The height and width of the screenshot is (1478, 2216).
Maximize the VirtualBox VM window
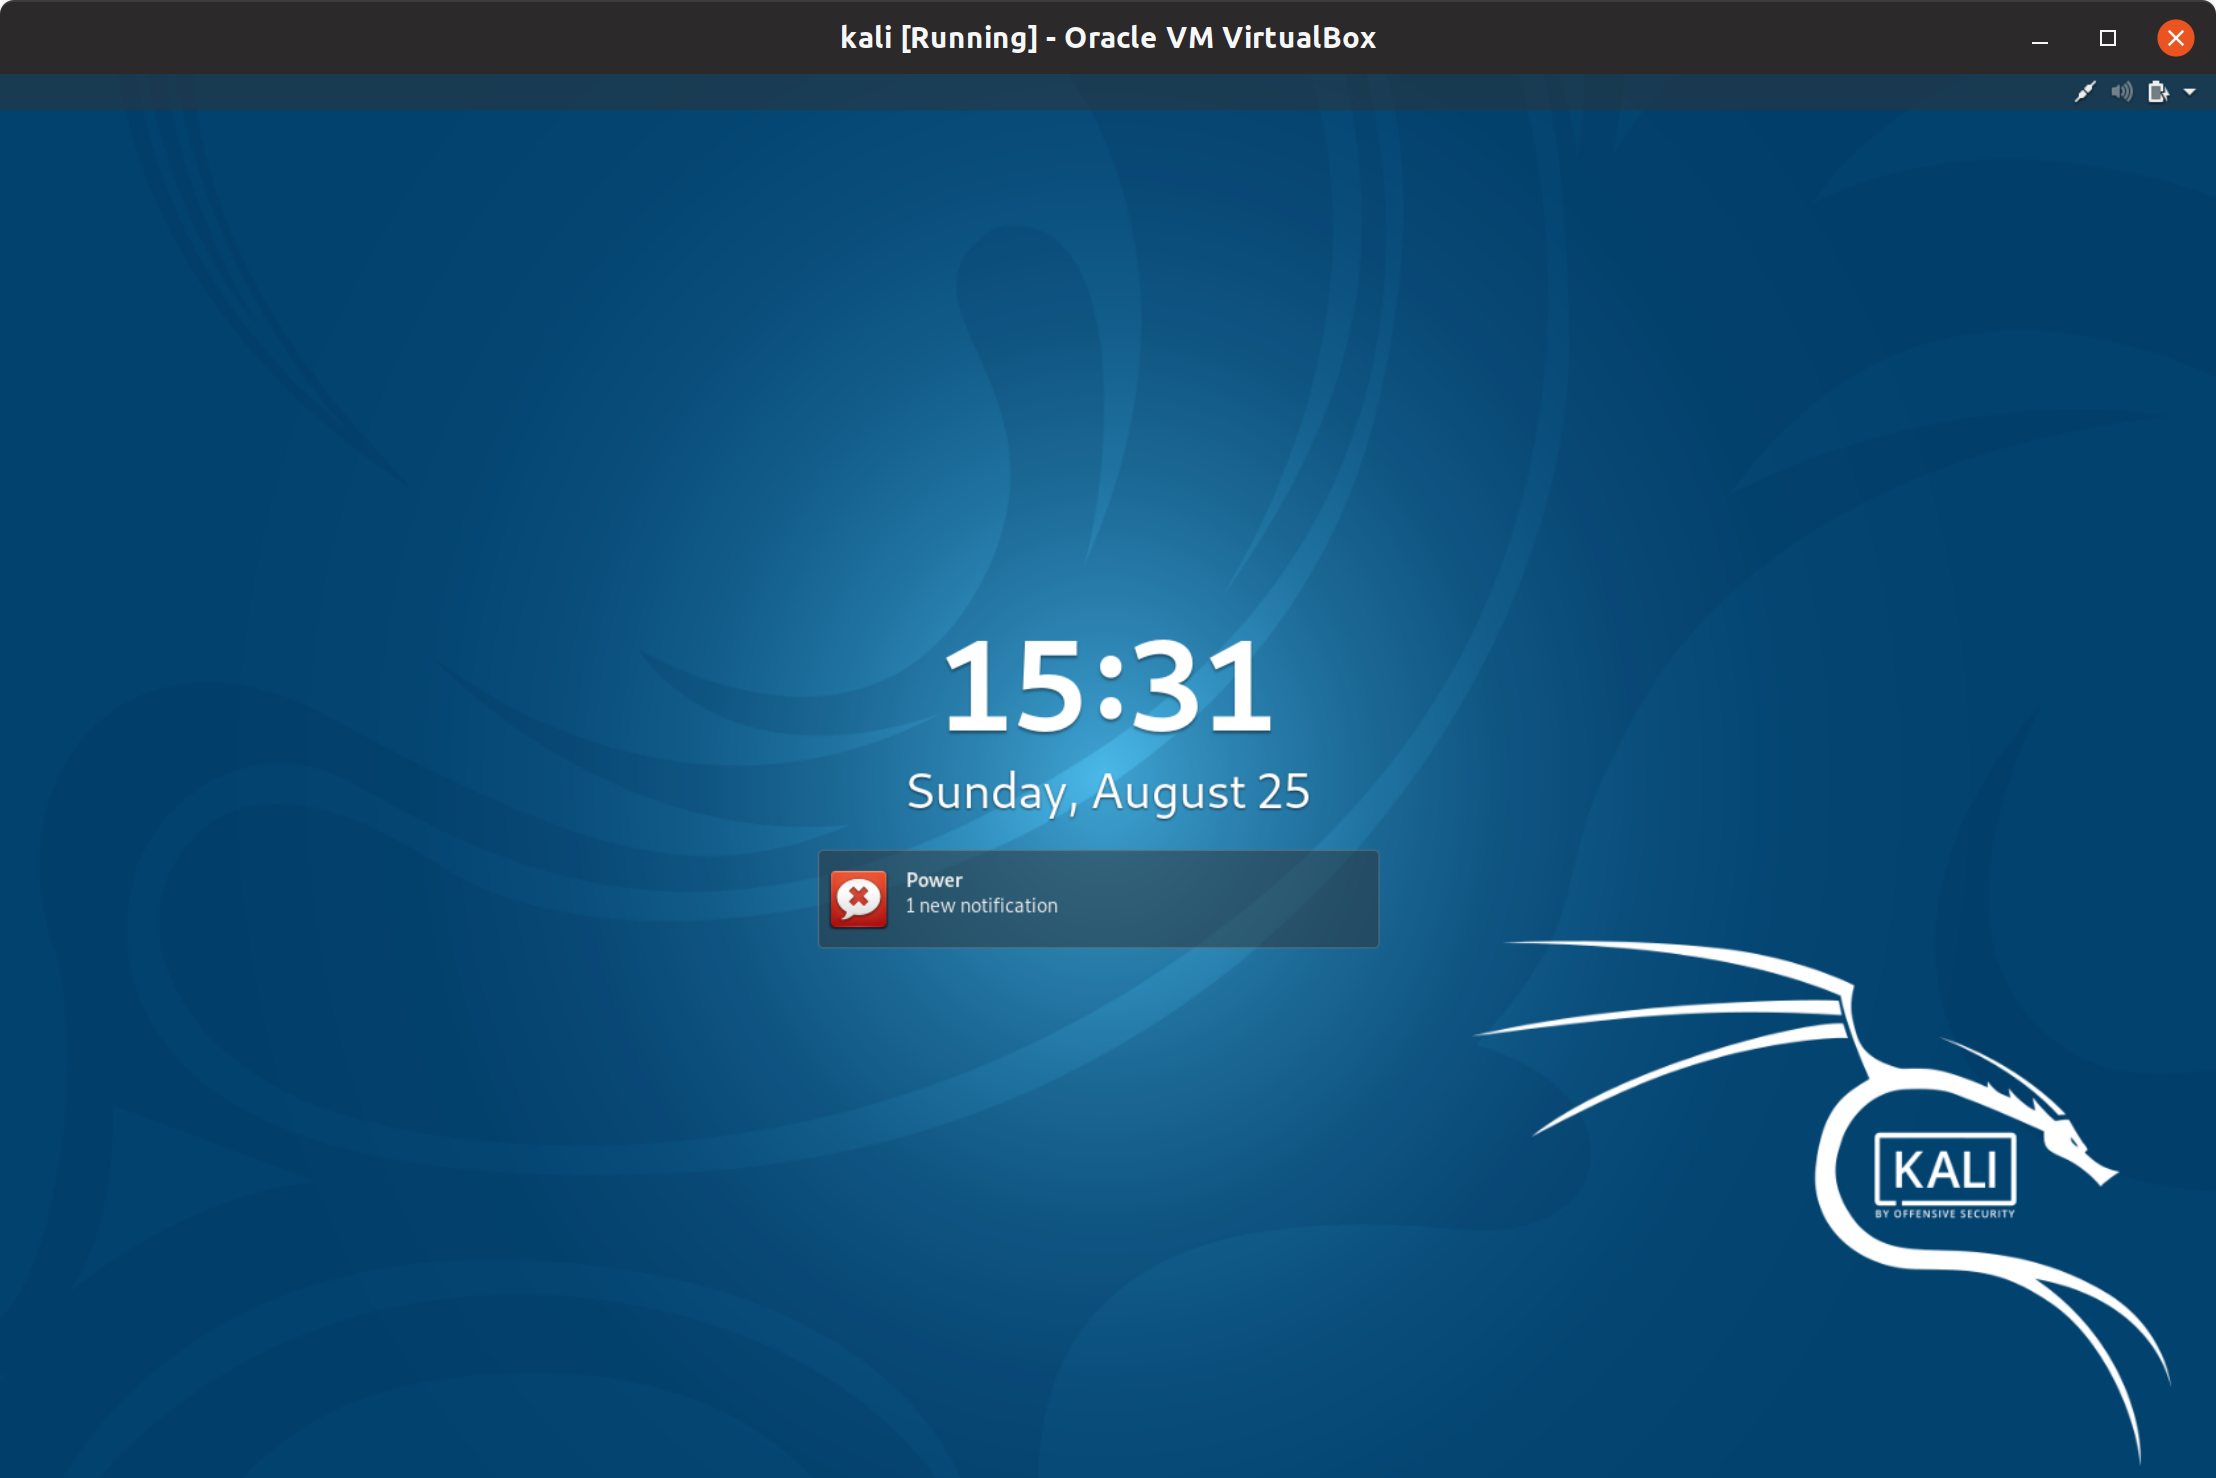(x=2107, y=38)
